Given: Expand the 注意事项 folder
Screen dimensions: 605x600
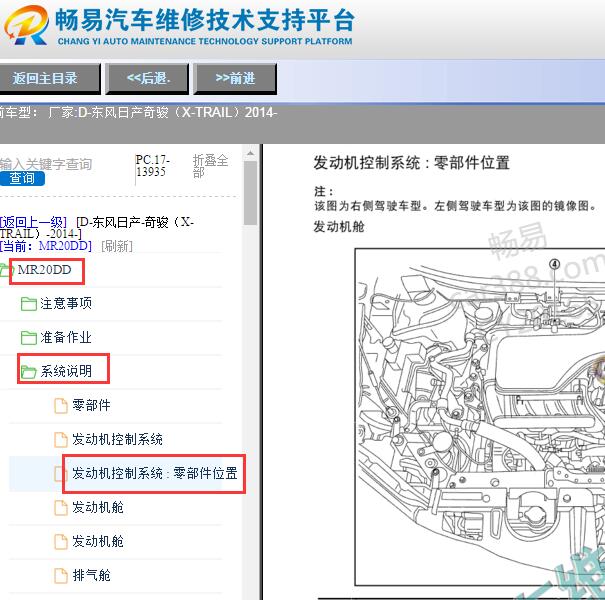Looking at the screenshot, I should (x=66, y=304).
